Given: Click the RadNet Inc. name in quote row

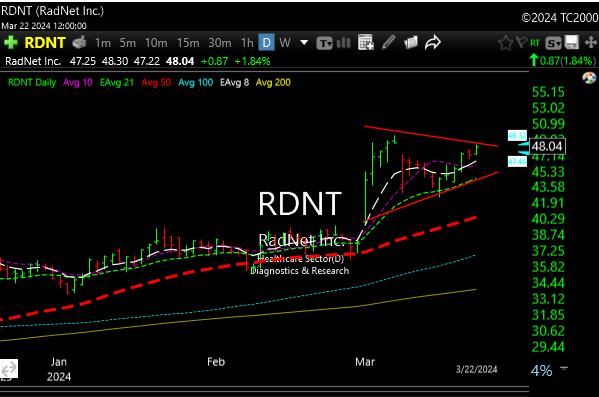Looking at the screenshot, I should coord(33,61).
